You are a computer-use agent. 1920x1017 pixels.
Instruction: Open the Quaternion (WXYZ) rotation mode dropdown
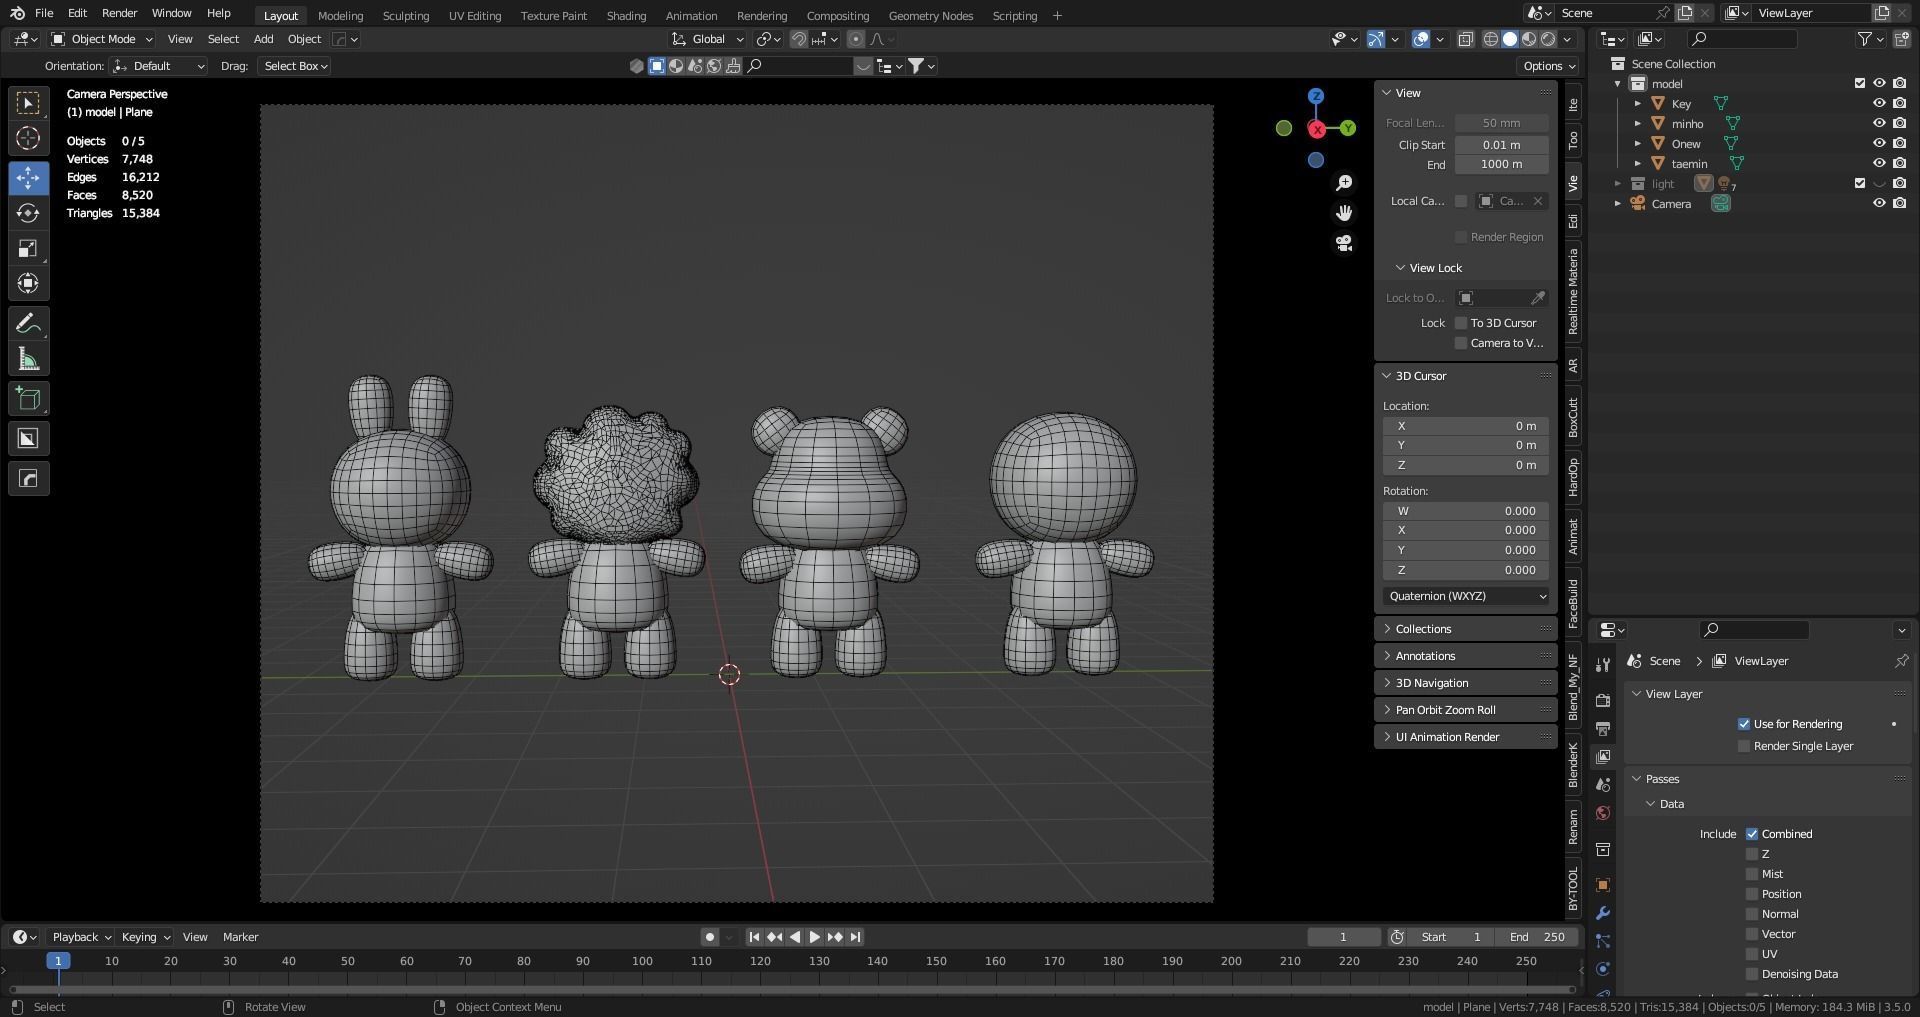1466,596
